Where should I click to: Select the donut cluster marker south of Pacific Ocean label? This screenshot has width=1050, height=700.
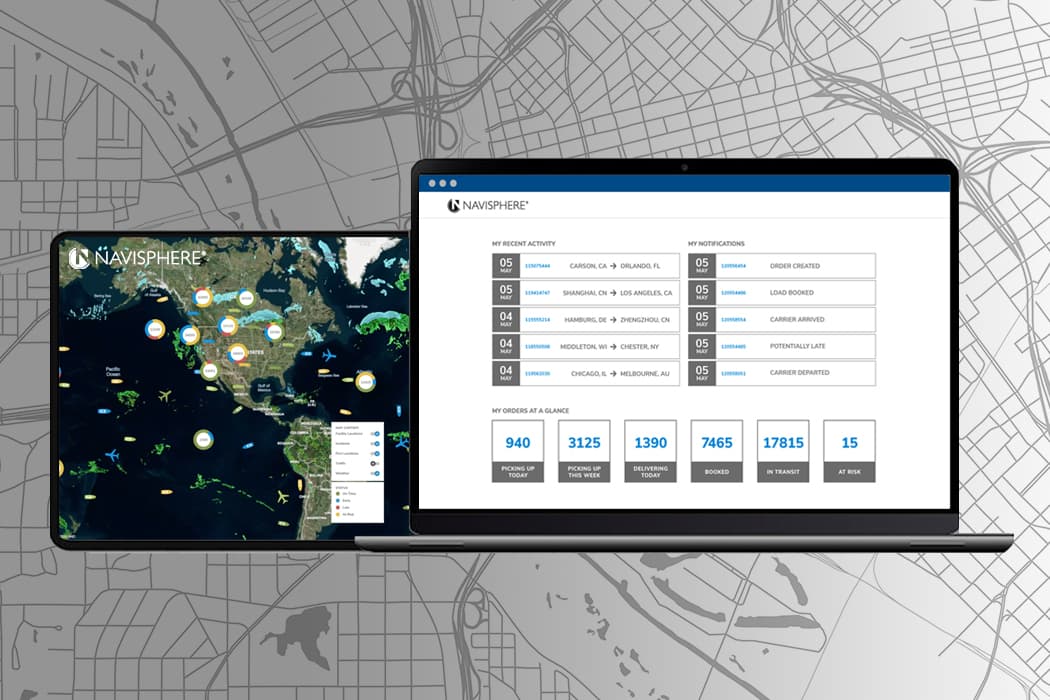tap(204, 437)
